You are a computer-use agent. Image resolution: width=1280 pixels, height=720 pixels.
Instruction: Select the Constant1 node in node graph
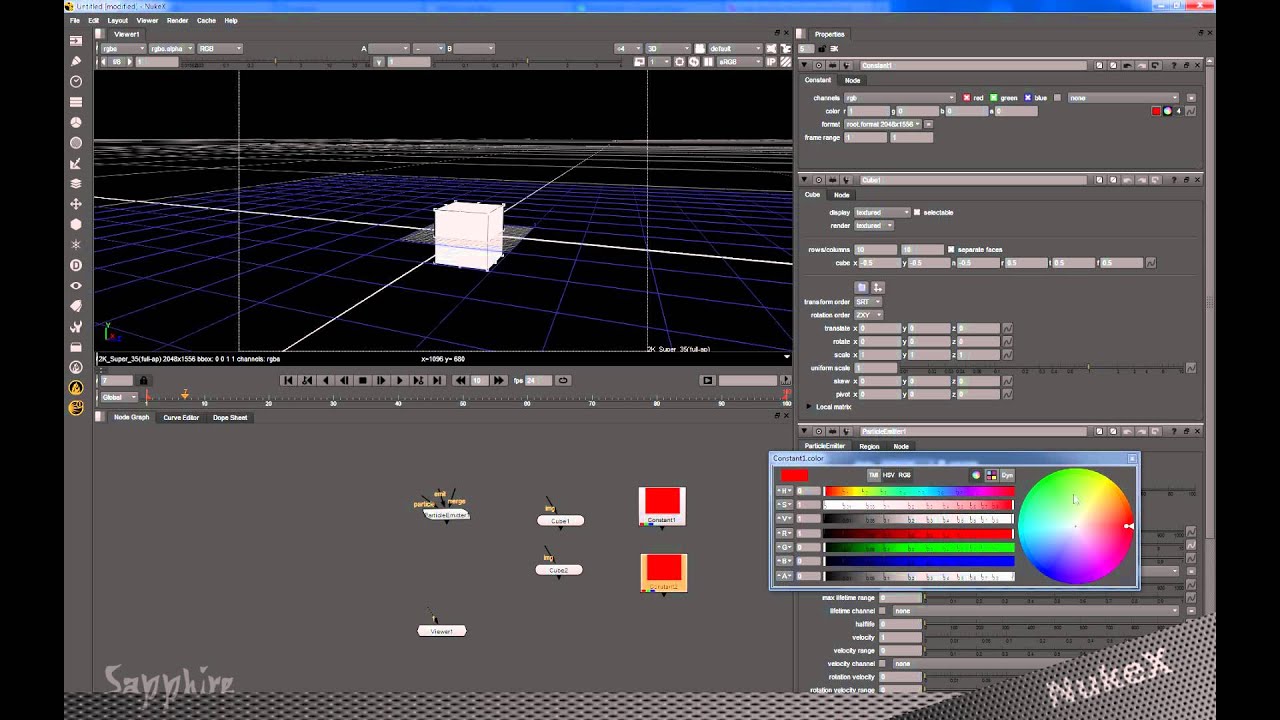662,506
